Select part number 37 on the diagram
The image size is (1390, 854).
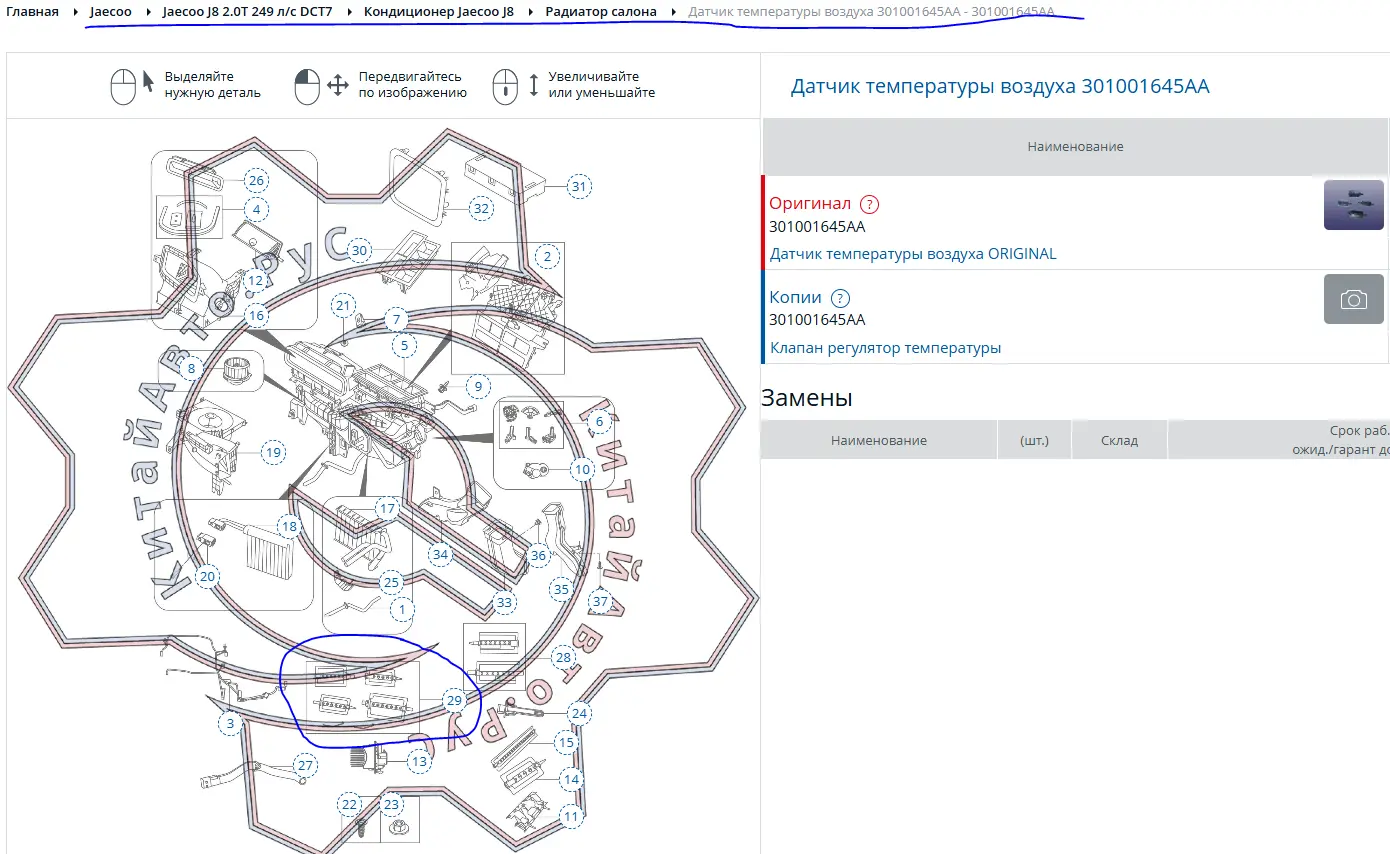(600, 602)
